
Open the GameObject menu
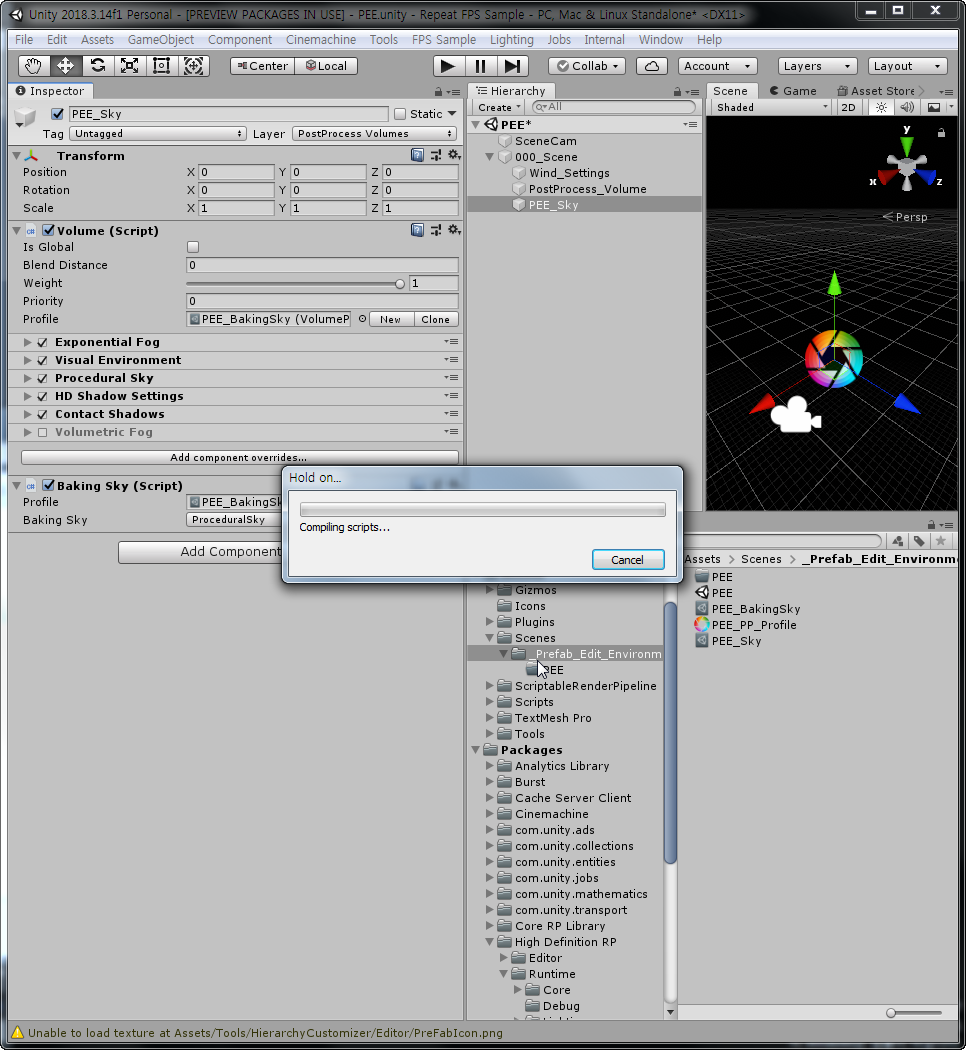click(161, 40)
